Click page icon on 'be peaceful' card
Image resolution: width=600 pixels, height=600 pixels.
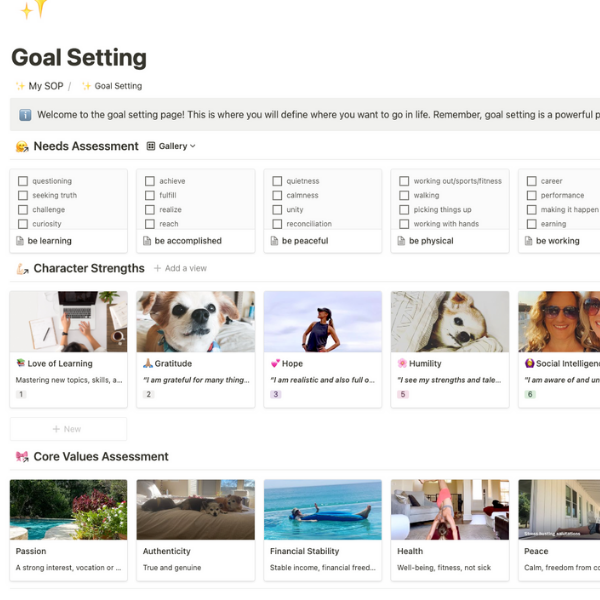click(274, 241)
